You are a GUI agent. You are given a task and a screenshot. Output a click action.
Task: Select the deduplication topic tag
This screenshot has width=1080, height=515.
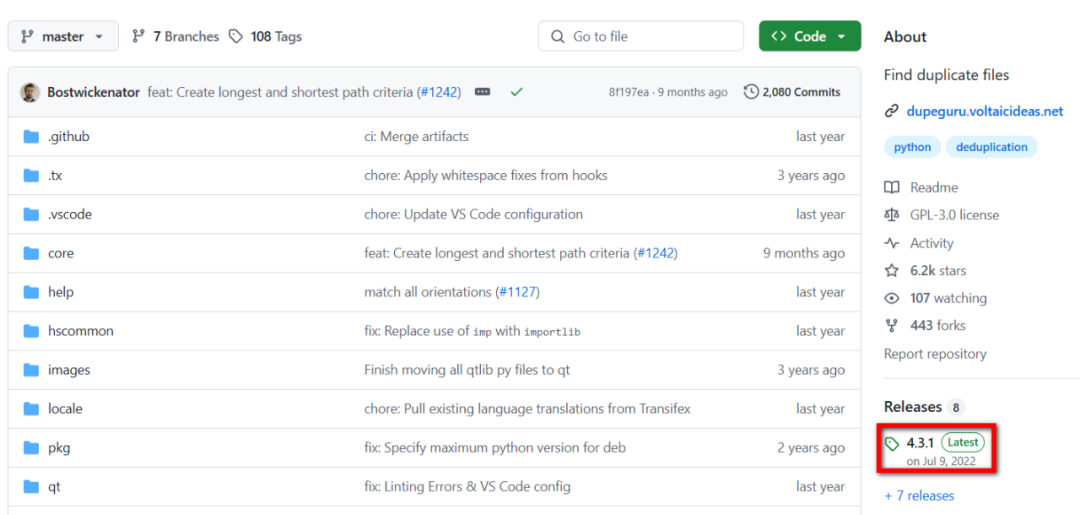[x=991, y=147]
